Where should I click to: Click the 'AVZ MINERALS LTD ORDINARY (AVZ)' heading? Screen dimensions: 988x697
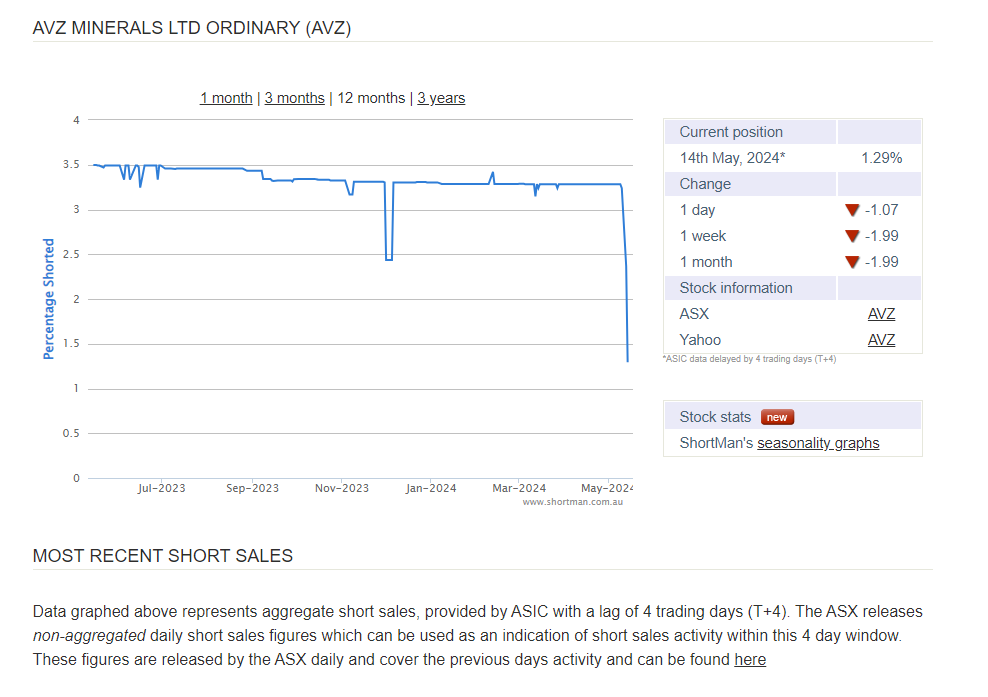click(192, 28)
